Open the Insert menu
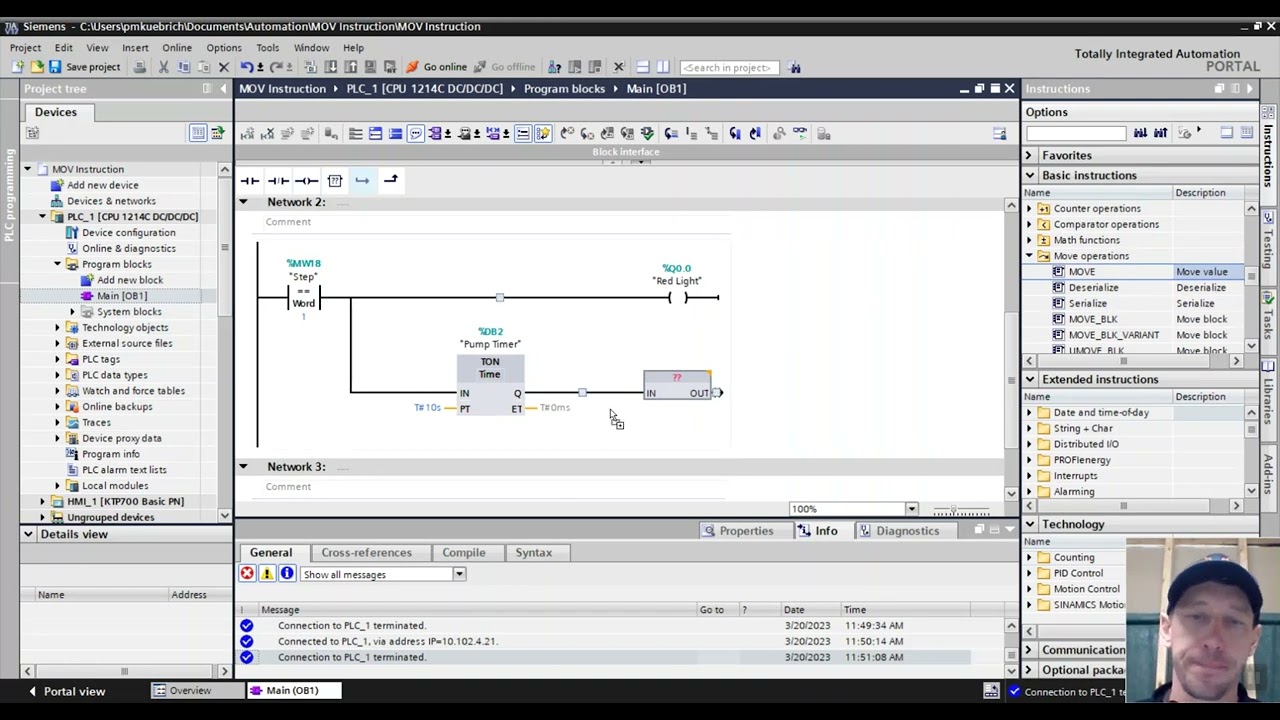Screen dimensions: 1280x720 [x=135, y=48]
